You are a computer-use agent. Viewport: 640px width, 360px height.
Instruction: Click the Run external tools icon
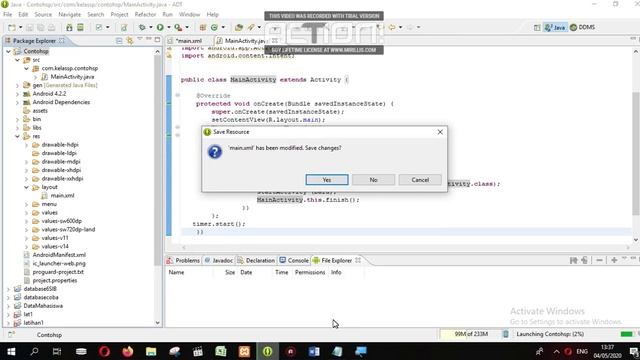[x=178, y=27]
